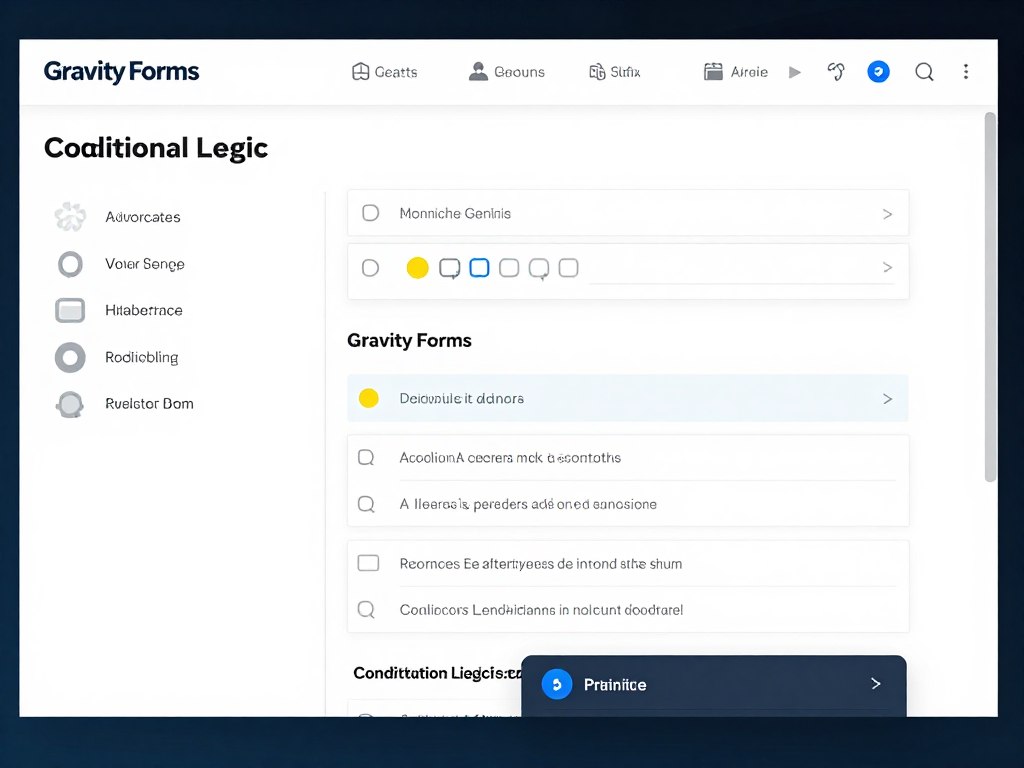Expand the Monniche Geniris row chevron

tap(887, 214)
